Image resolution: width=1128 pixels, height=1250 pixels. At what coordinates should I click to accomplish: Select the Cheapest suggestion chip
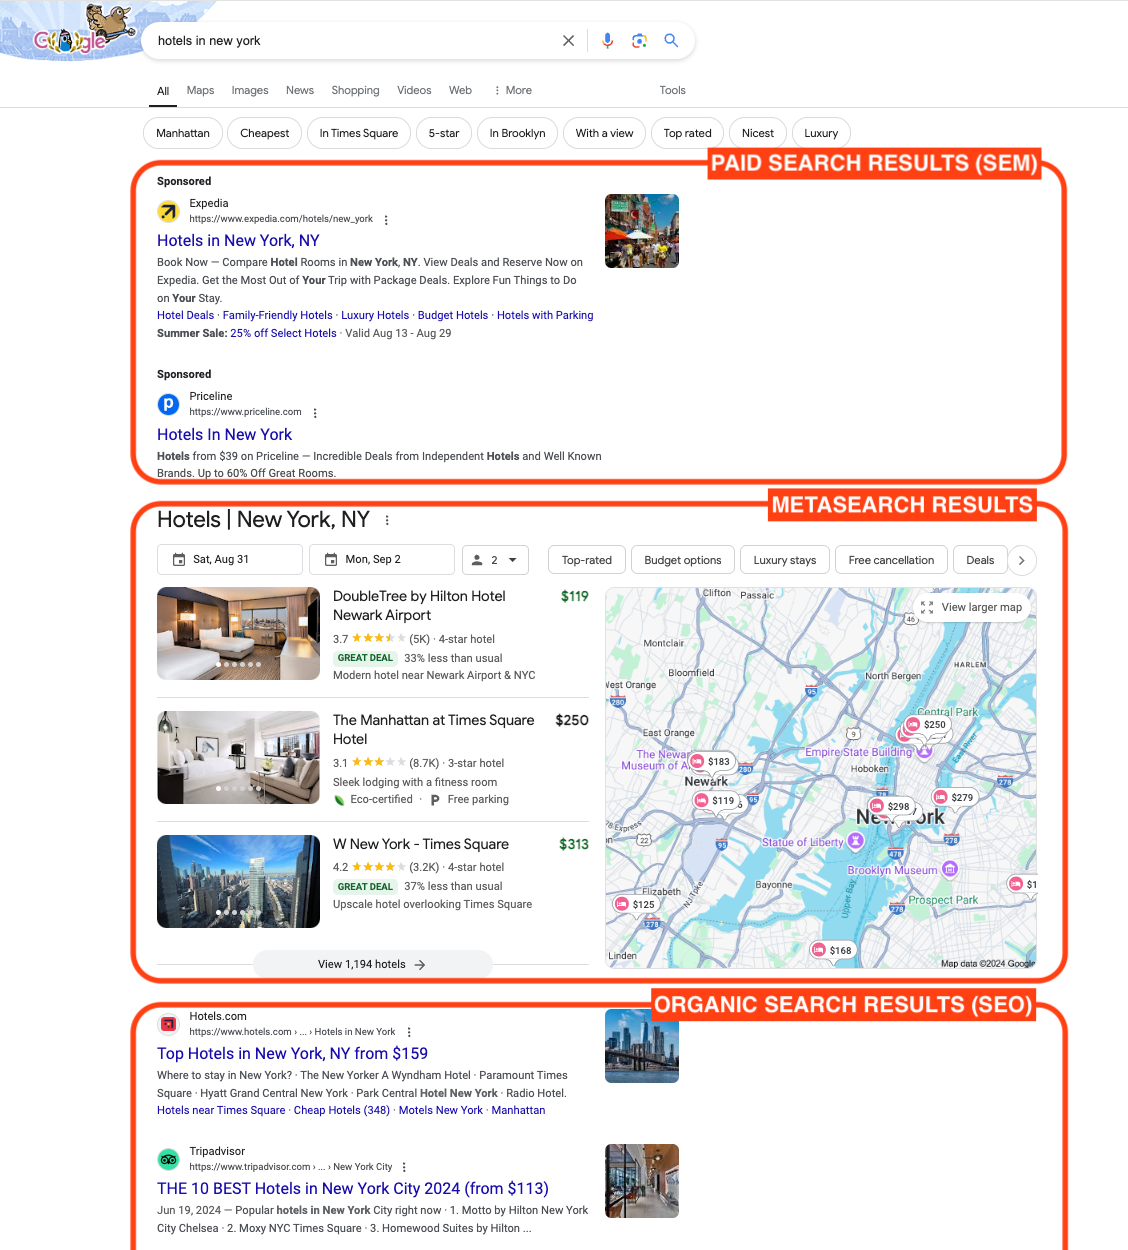[x=265, y=133]
